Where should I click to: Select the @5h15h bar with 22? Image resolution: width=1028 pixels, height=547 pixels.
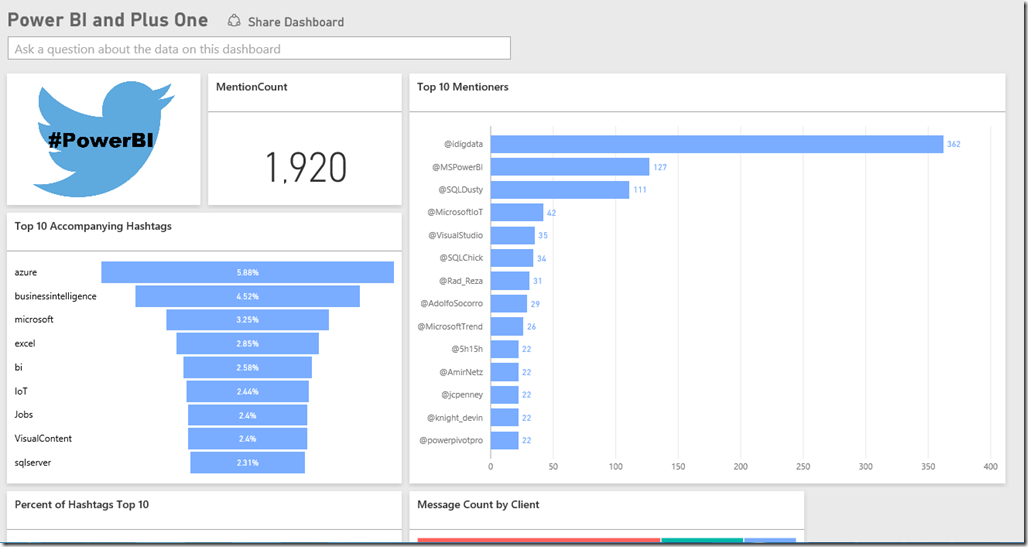tap(505, 349)
